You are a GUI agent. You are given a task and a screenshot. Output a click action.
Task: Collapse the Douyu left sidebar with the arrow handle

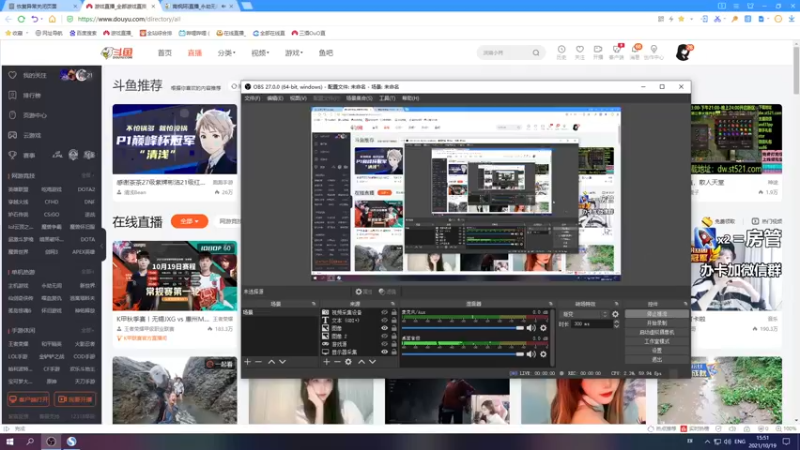102,245
